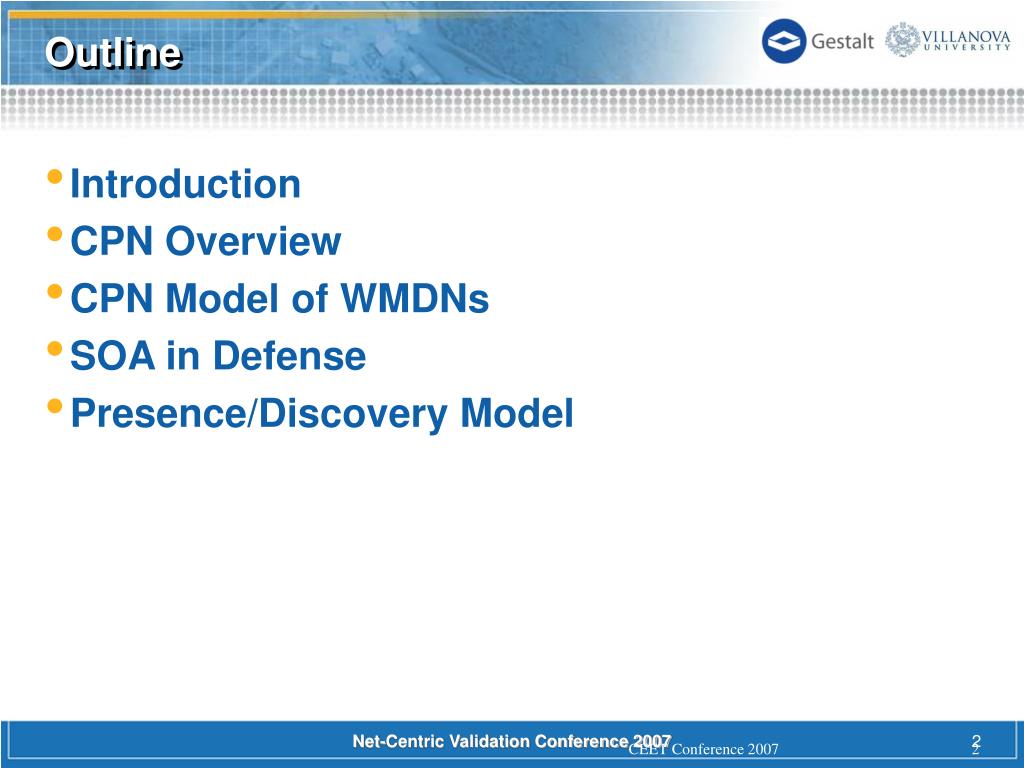Click 'Net-Centric Validation Conference 2007' footer text
This screenshot has width=1024, height=768.
click(511, 741)
